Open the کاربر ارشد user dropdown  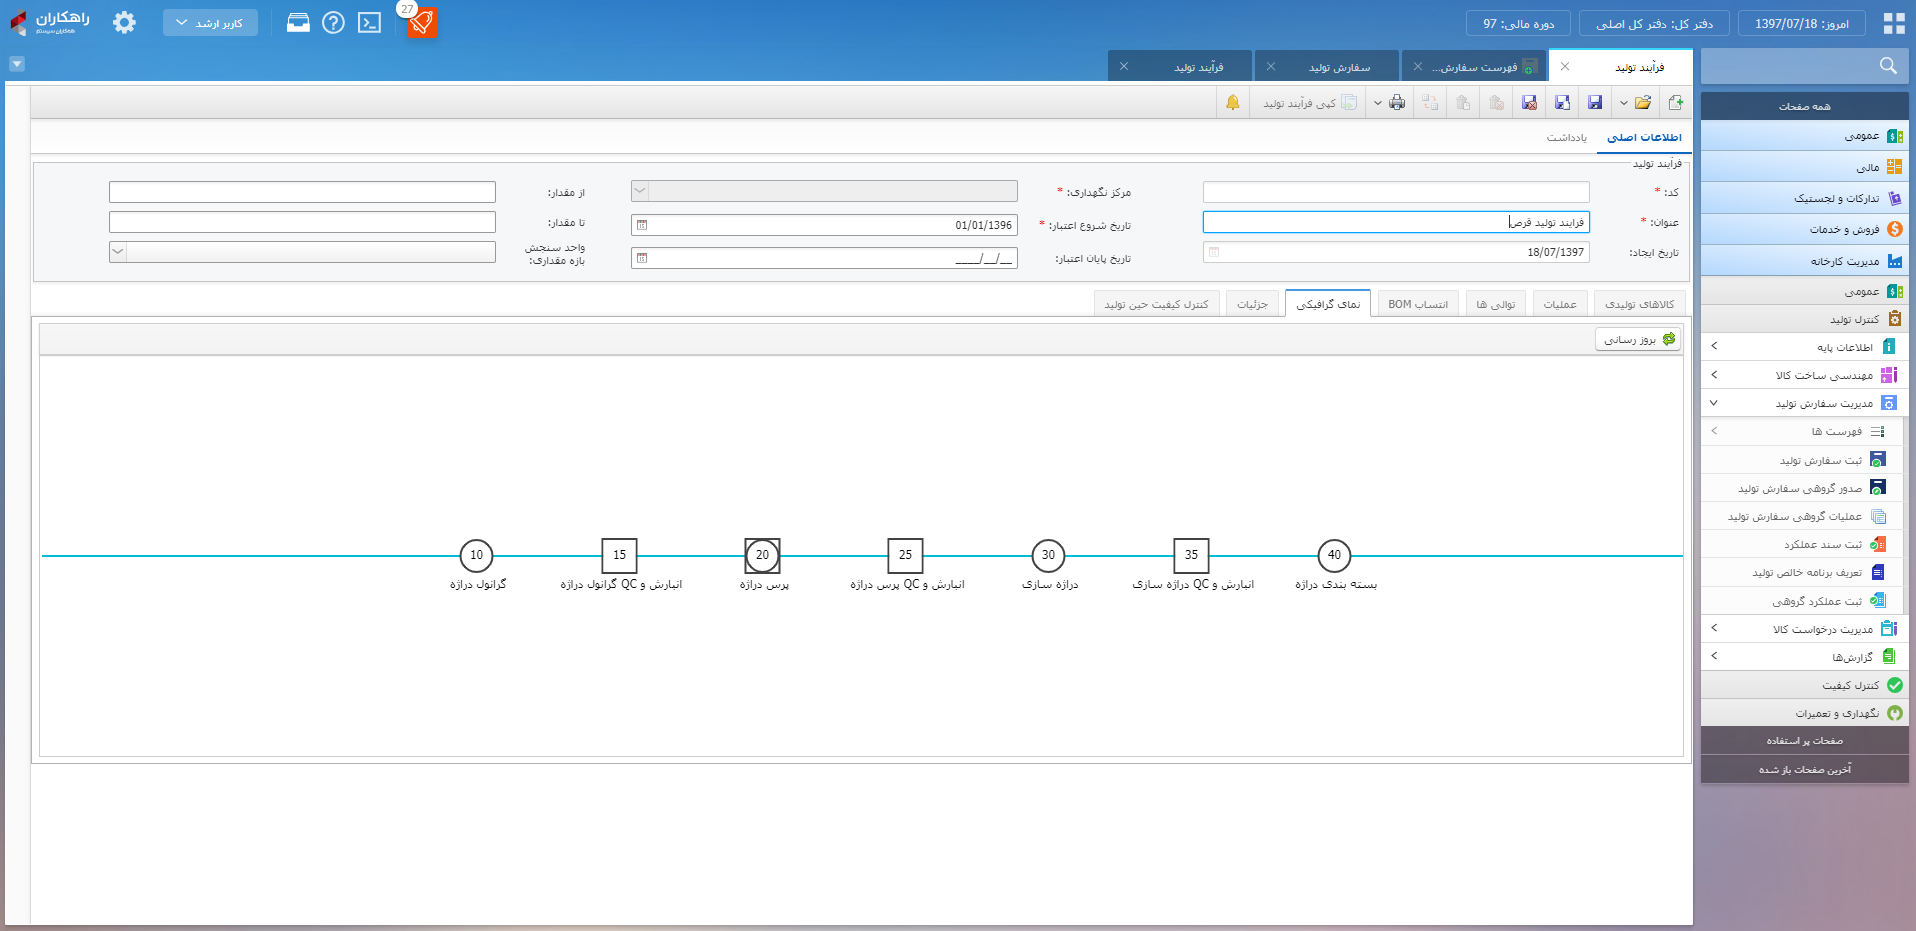tap(210, 22)
